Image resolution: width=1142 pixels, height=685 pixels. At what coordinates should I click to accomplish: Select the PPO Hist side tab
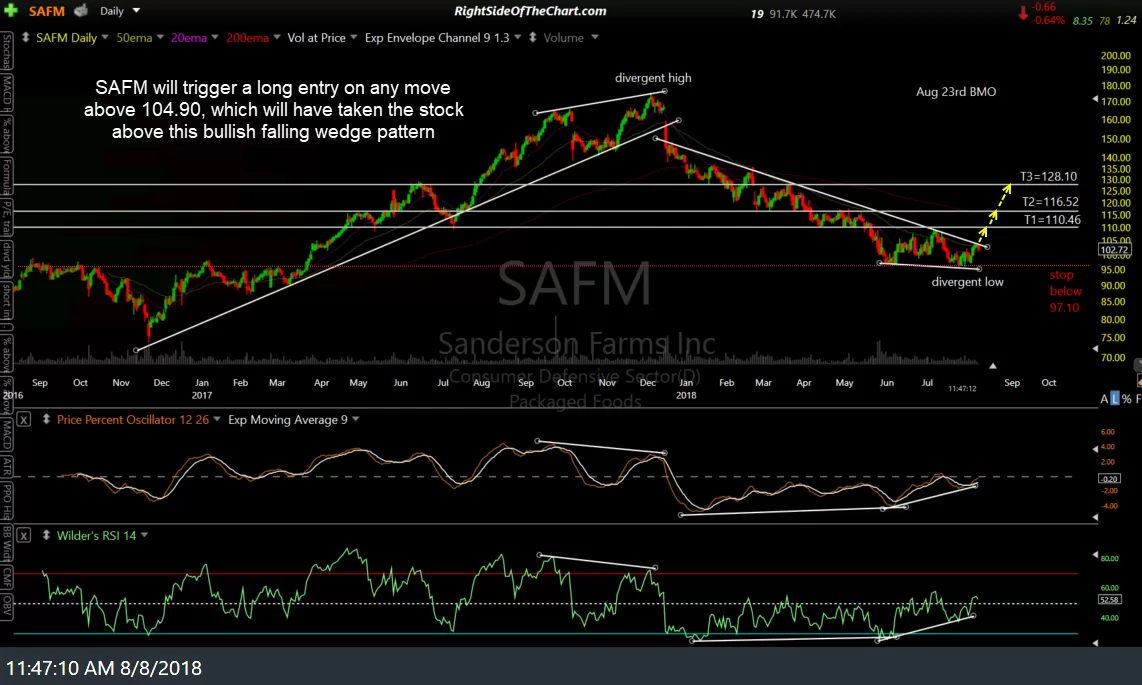(x=7, y=501)
